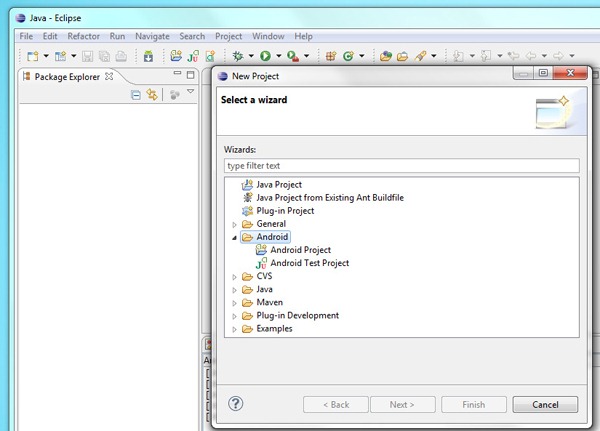Open the Edit menu
600x431 pixels.
pos(50,36)
